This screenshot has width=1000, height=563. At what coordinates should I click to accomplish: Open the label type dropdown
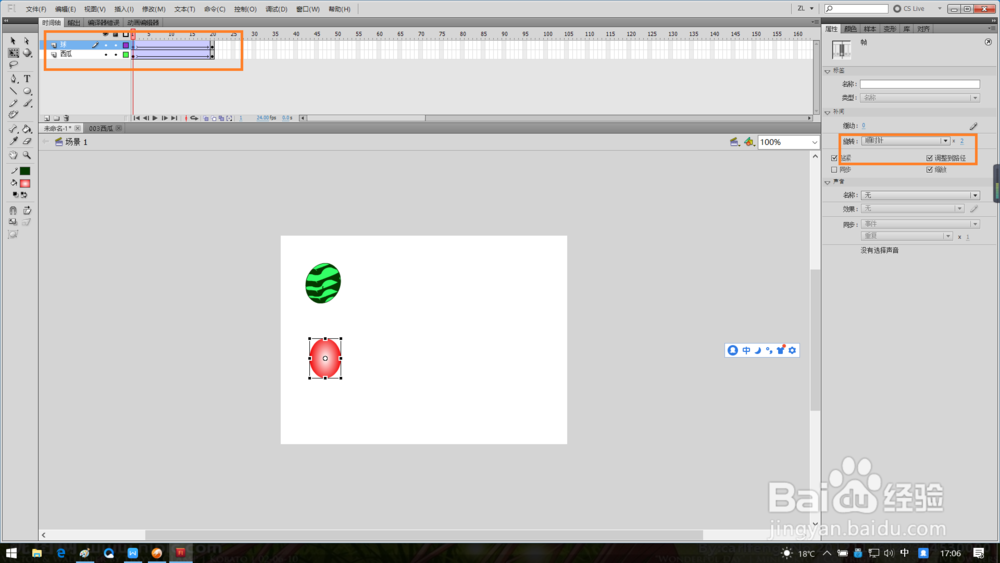coord(920,98)
